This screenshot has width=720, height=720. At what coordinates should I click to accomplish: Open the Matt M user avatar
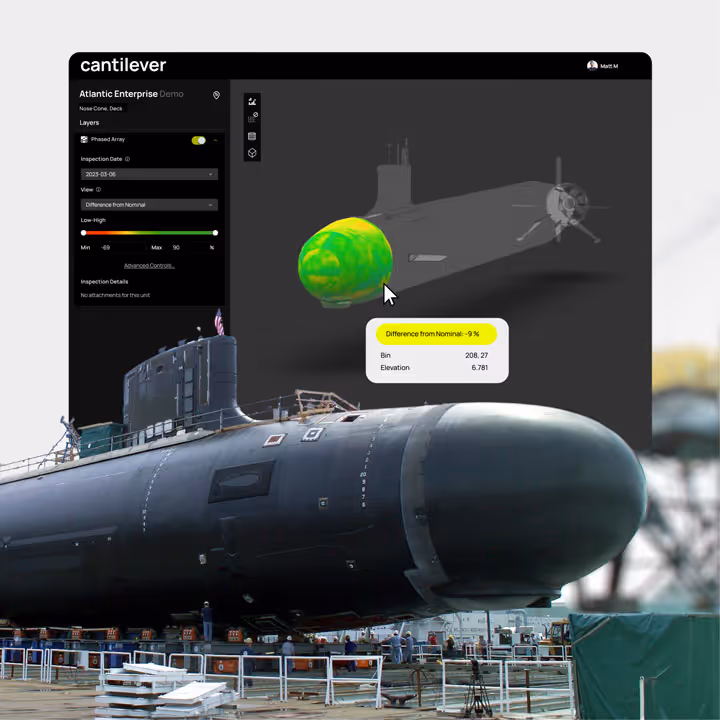click(x=592, y=66)
